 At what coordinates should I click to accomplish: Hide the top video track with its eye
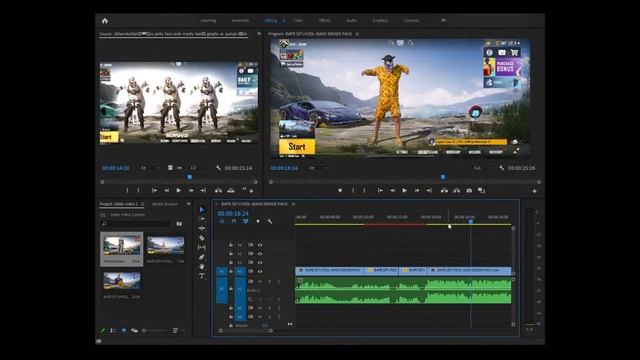click(260, 245)
